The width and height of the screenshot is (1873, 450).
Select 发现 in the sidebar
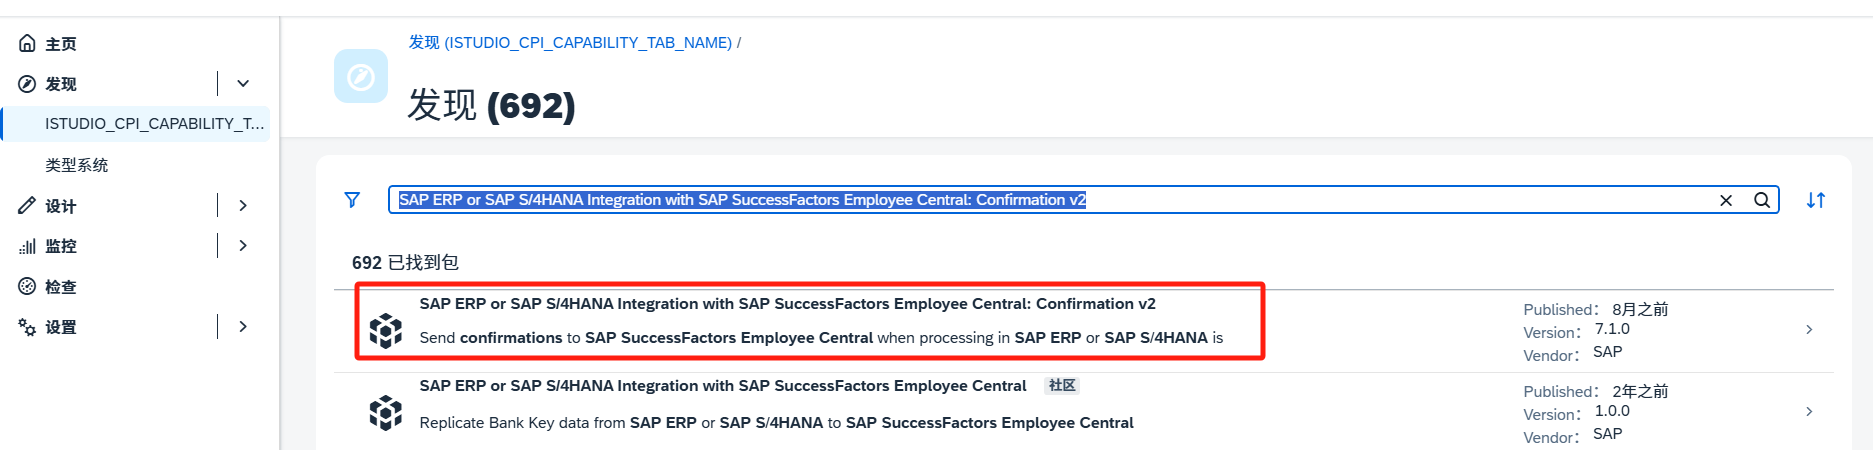pyautogui.click(x=61, y=84)
